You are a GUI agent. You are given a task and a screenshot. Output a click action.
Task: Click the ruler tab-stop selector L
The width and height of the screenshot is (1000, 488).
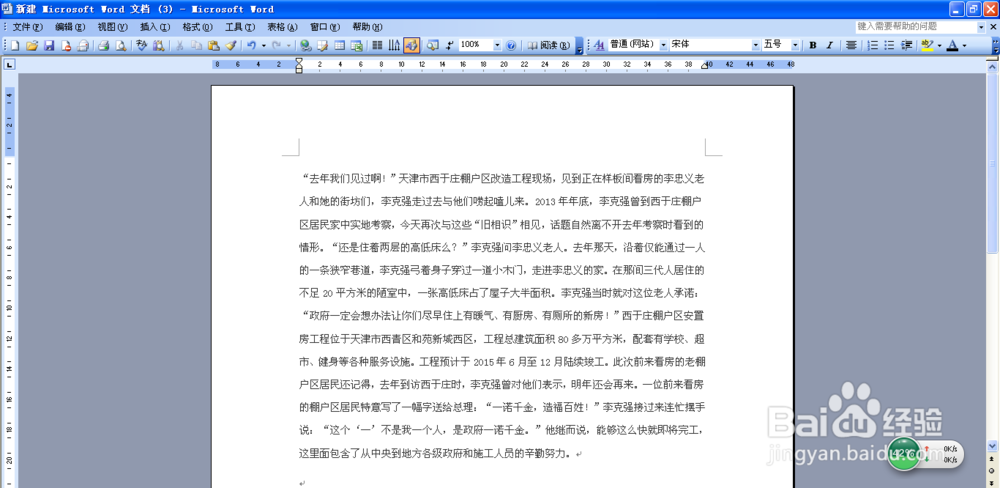(9, 64)
